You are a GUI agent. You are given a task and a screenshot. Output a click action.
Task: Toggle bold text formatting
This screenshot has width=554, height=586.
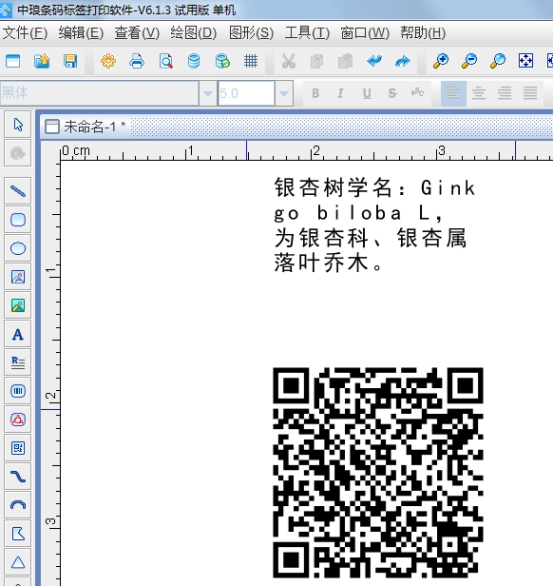(x=316, y=93)
